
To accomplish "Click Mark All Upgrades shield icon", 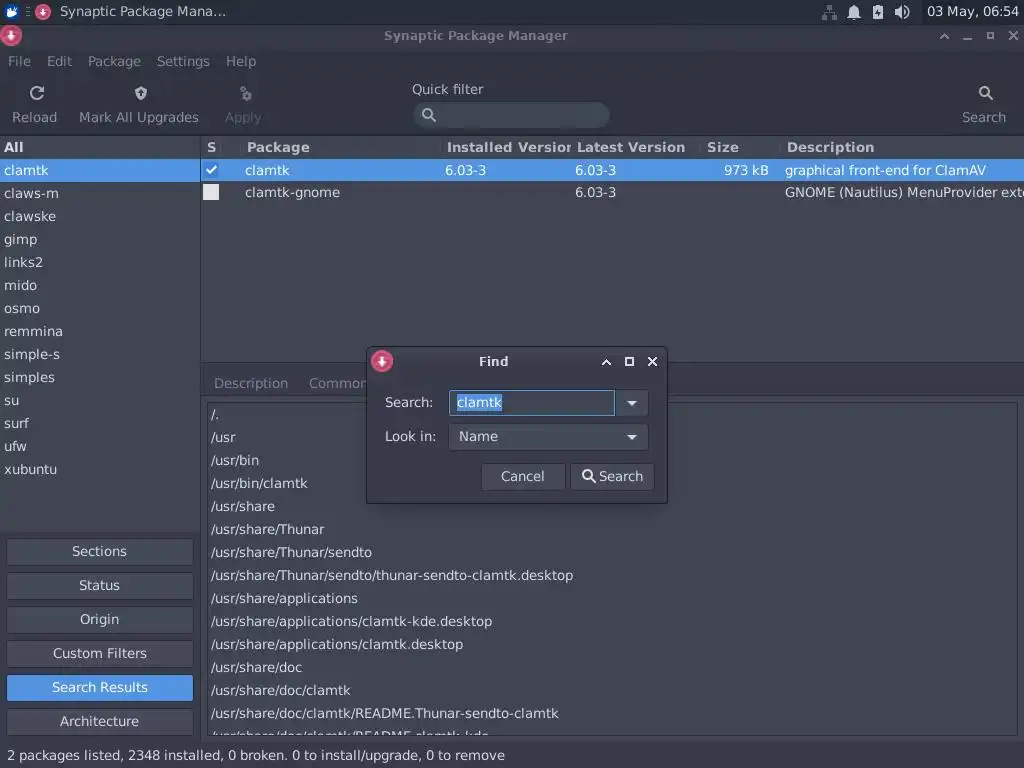I will [x=140, y=93].
